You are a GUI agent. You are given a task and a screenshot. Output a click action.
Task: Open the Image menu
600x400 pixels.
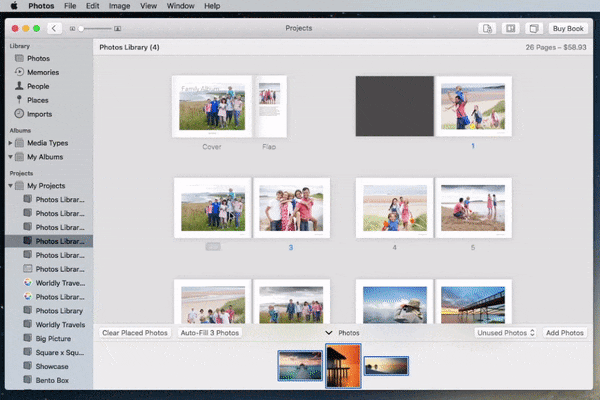pyautogui.click(x=119, y=6)
